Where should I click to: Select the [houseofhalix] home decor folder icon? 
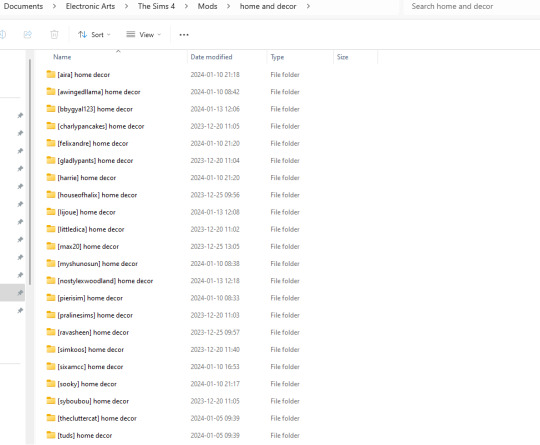[51, 195]
